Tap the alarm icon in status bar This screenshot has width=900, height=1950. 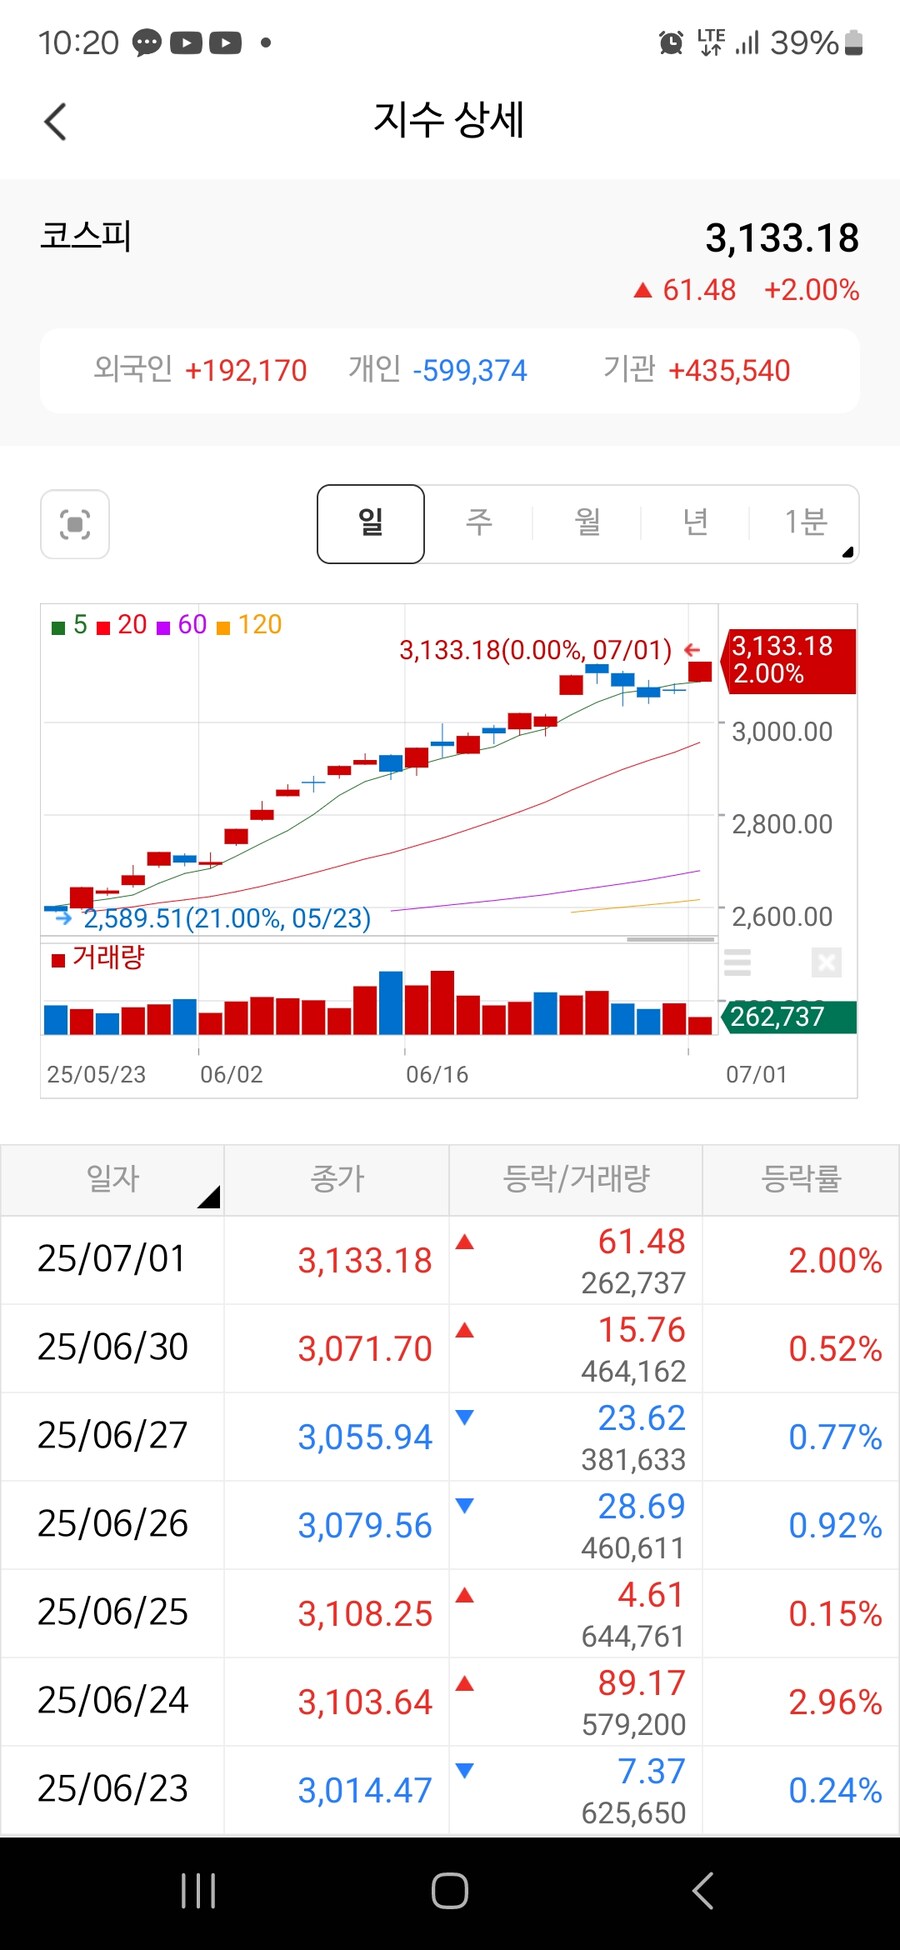(x=671, y=43)
